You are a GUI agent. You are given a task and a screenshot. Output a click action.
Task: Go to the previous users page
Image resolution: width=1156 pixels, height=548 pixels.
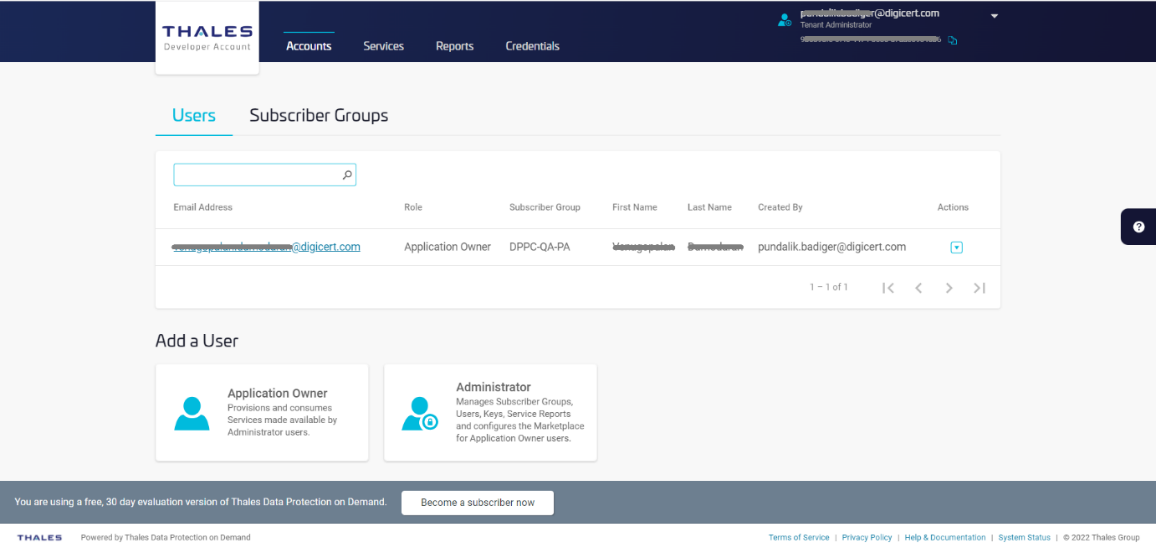(x=918, y=288)
